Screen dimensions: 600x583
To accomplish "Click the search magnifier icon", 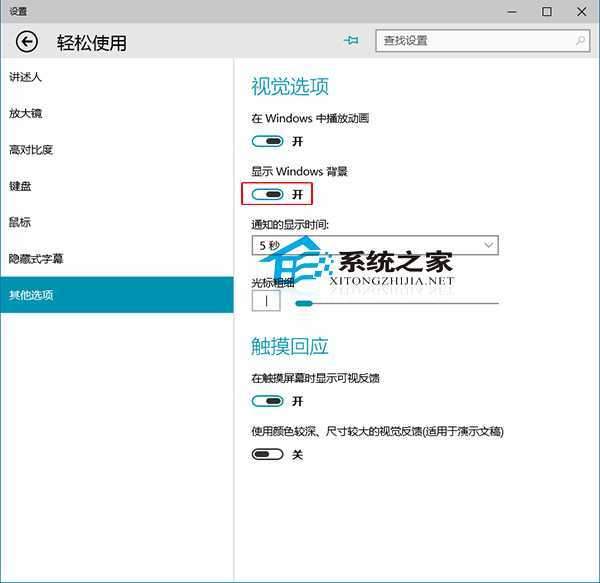I will (580, 40).
